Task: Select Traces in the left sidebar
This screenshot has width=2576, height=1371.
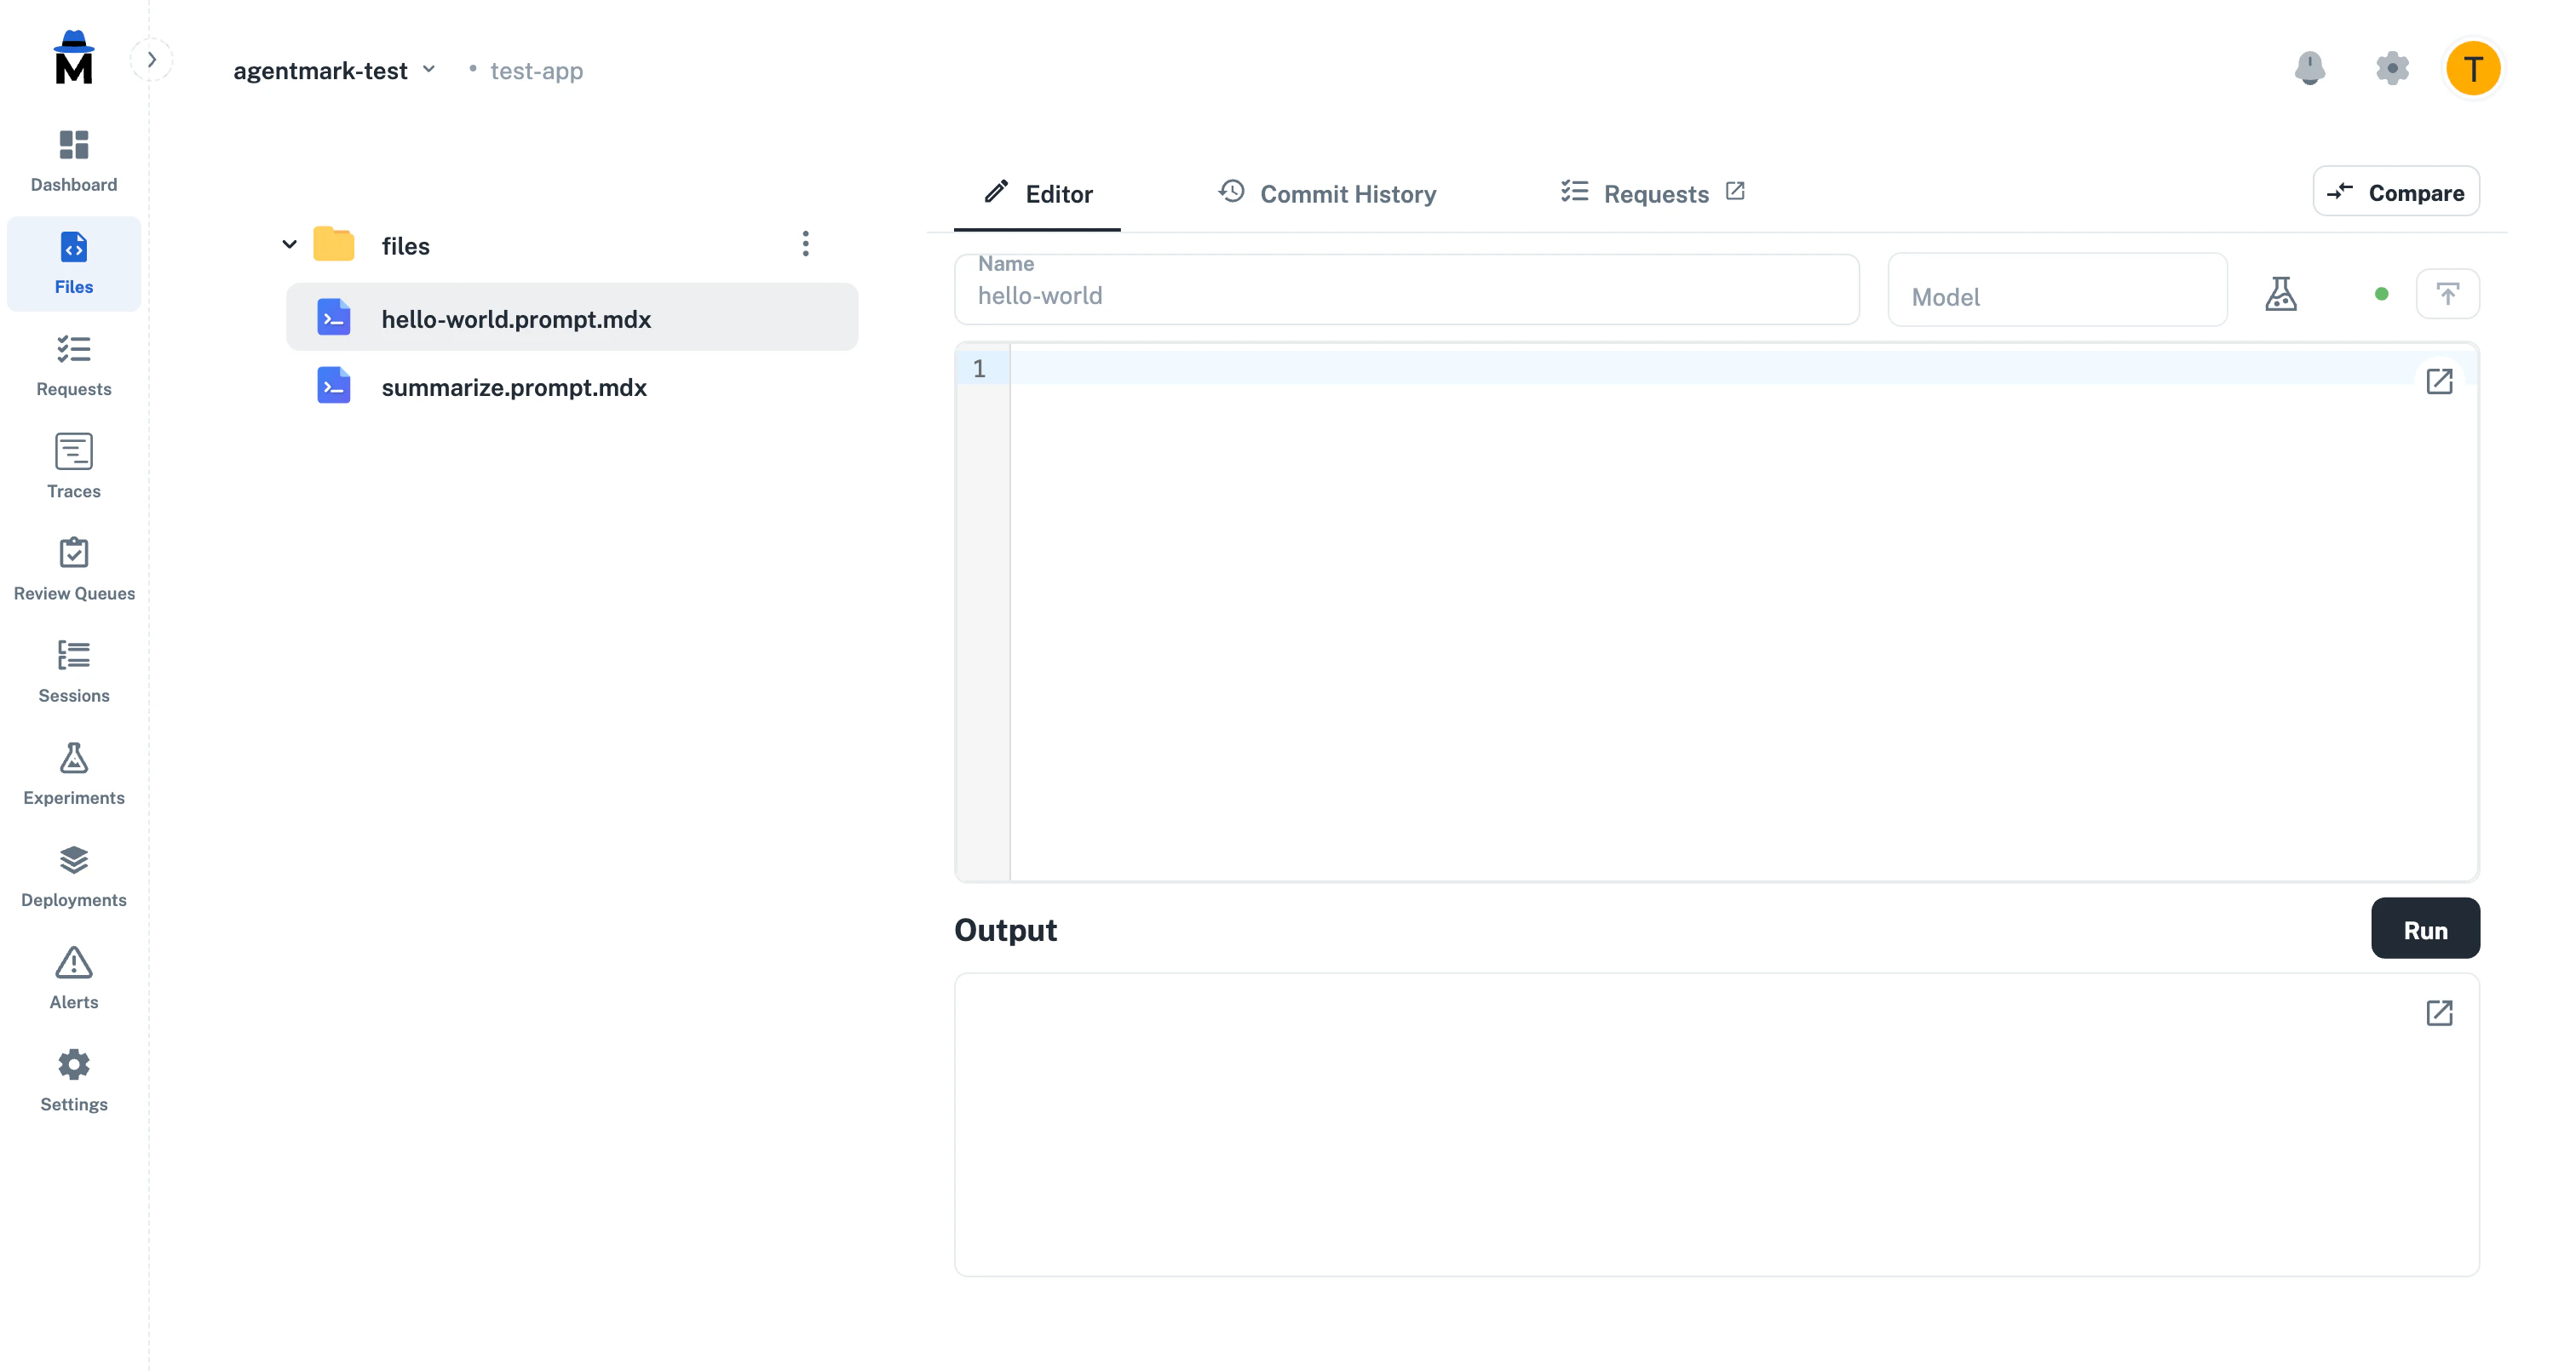Action: pos(73,466)
